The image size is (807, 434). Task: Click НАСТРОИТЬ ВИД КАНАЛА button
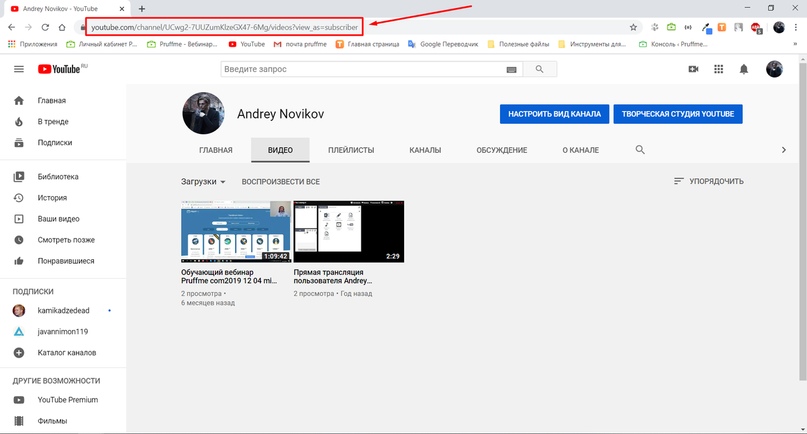(554, 114)
